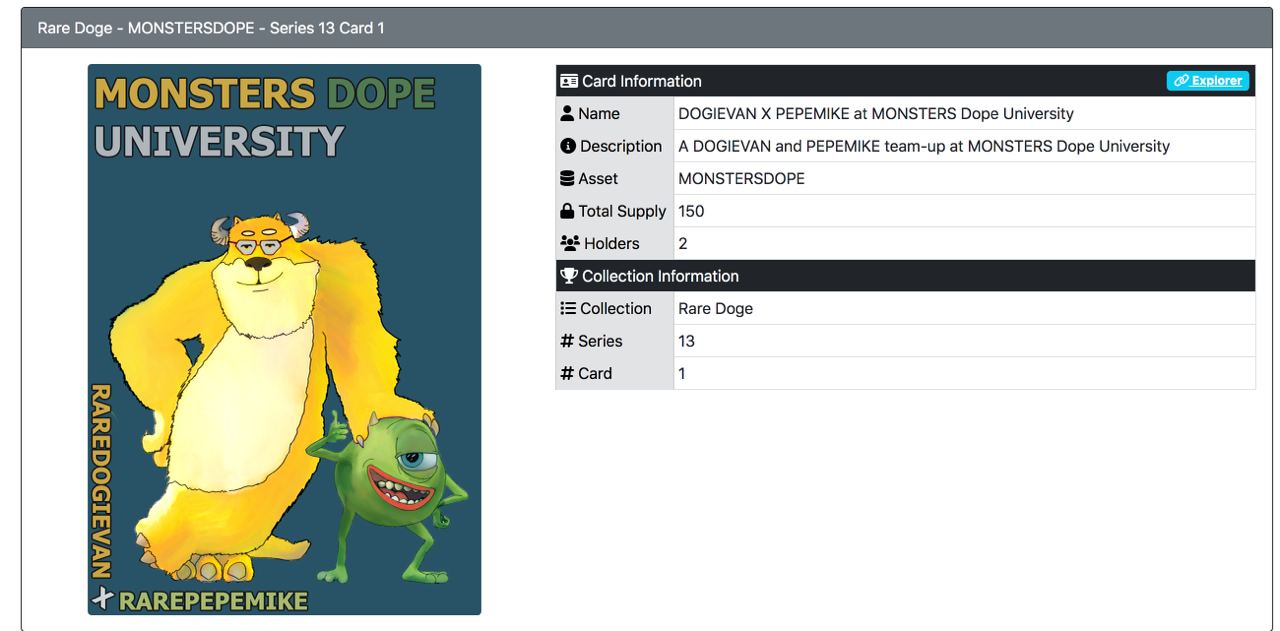Click the 'Total Supply' row label
The height and width of the screenshot is (631, 1280).
622,211
